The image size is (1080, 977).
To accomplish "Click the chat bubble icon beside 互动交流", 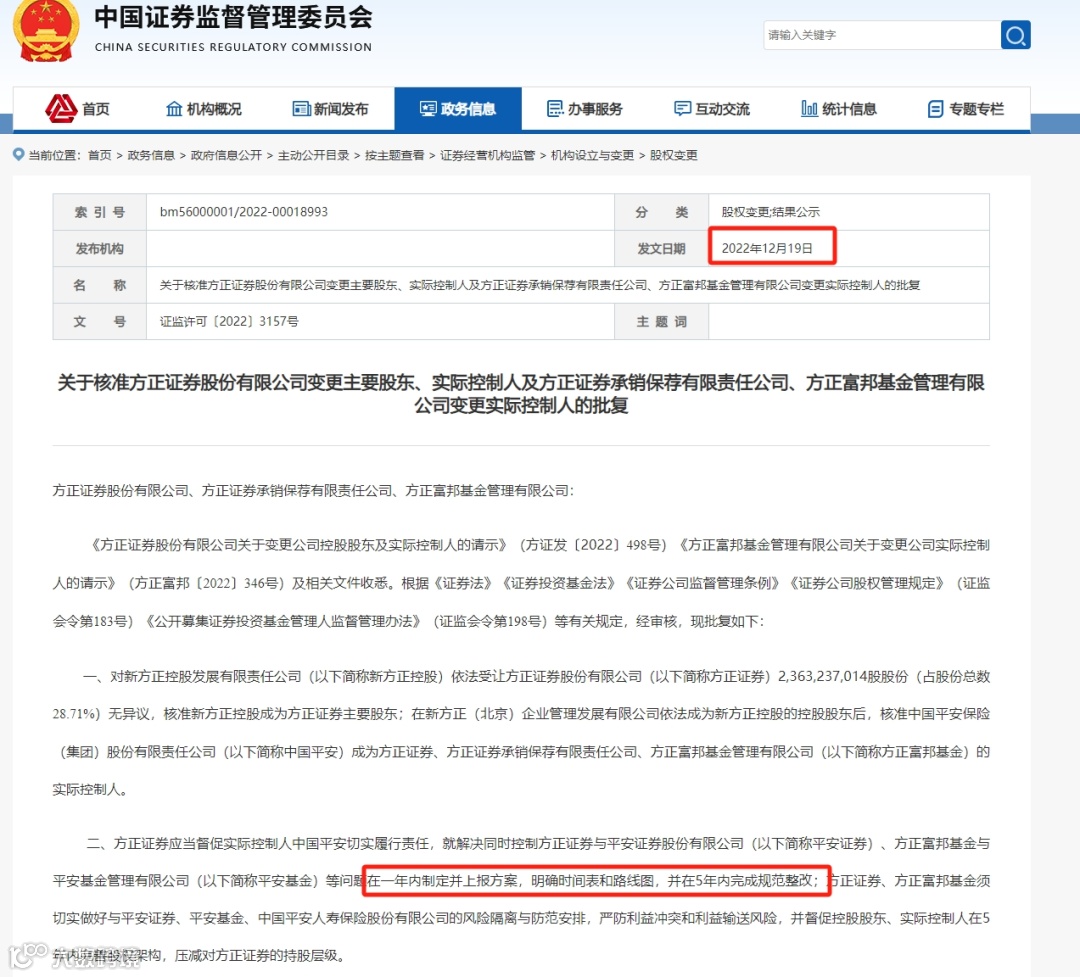I will [x=682, y=109].
